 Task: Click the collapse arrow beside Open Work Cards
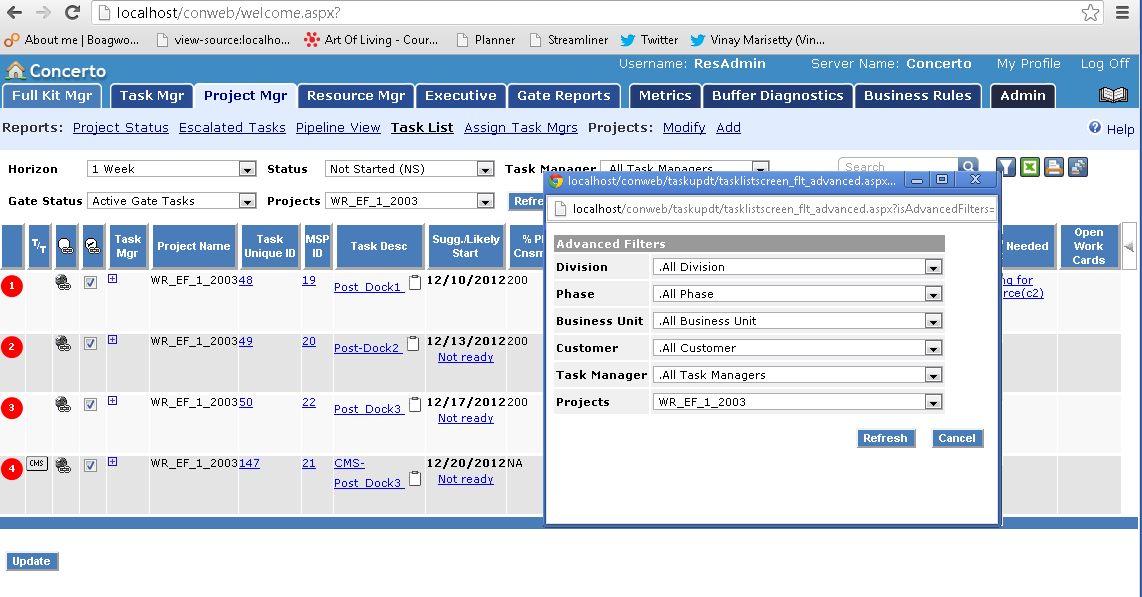pyautogui.click(x=1129, y=246)
